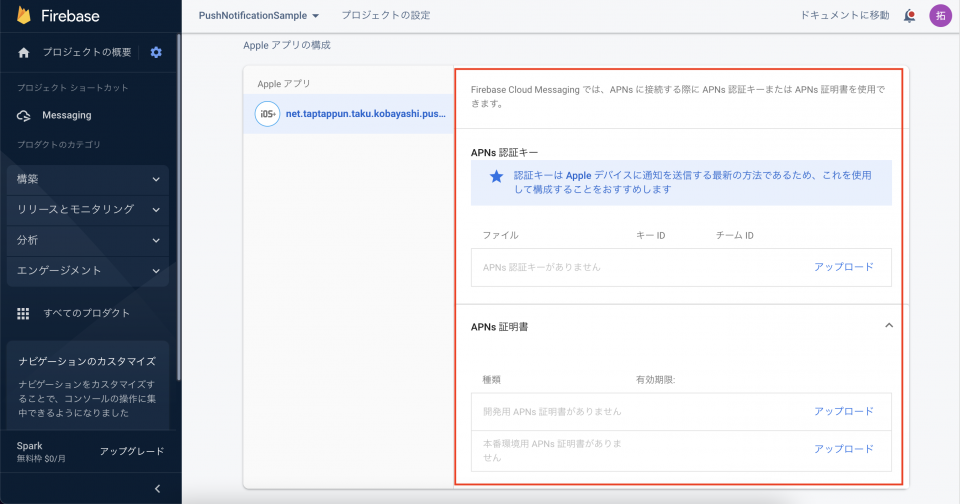Image resolution: width=960 pixels, height=504 pixels.
Task: Select net.taptappun.taku.kobayashi app row
Action: (348, 114)
